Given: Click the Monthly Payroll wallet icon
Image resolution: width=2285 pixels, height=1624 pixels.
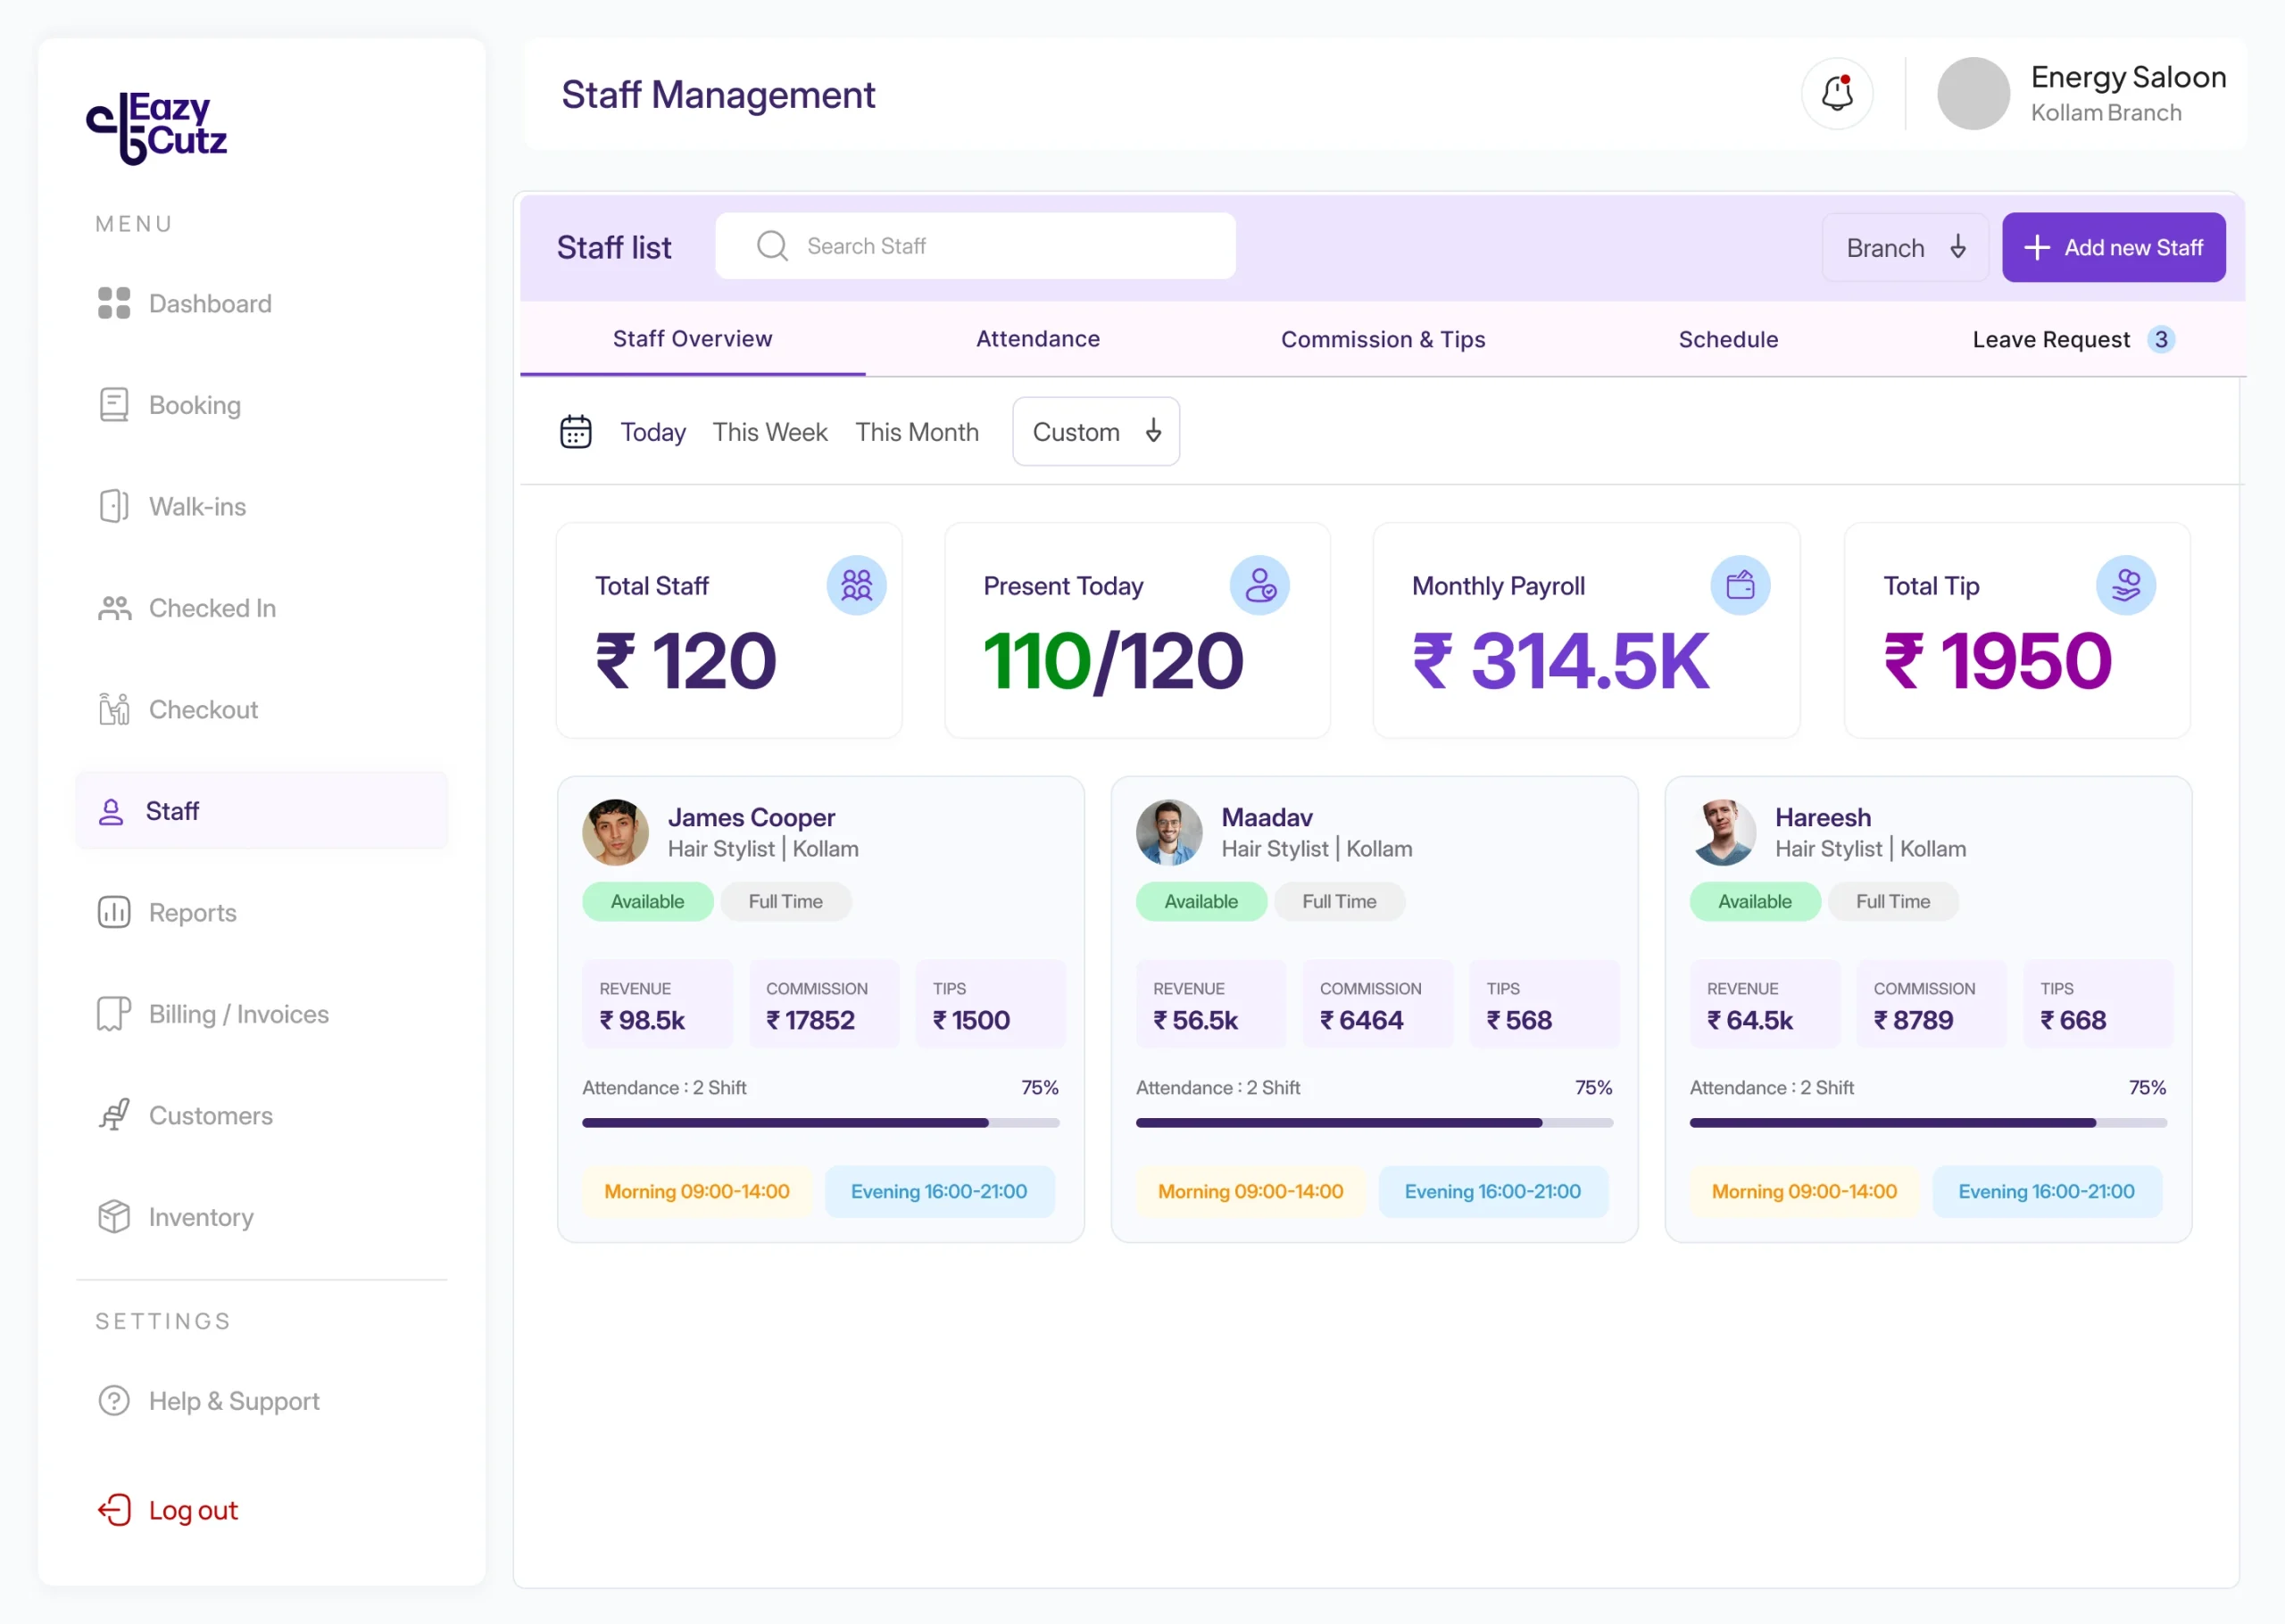Looking at the screenshot, I should (1740, 585).
